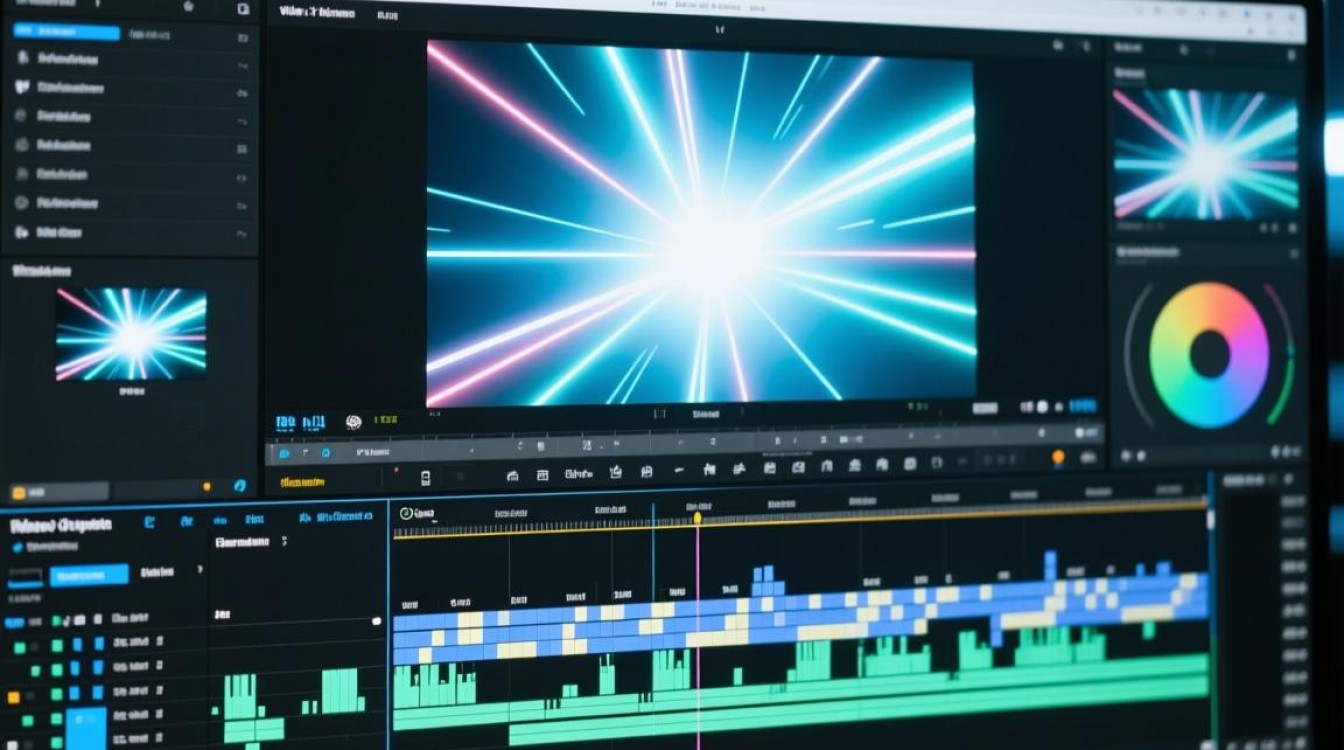Image resolution: width=1344 pixels, height=750 pixels.
Task: Click the brain-shaped icon below the preview
Action: coord(354,422)
